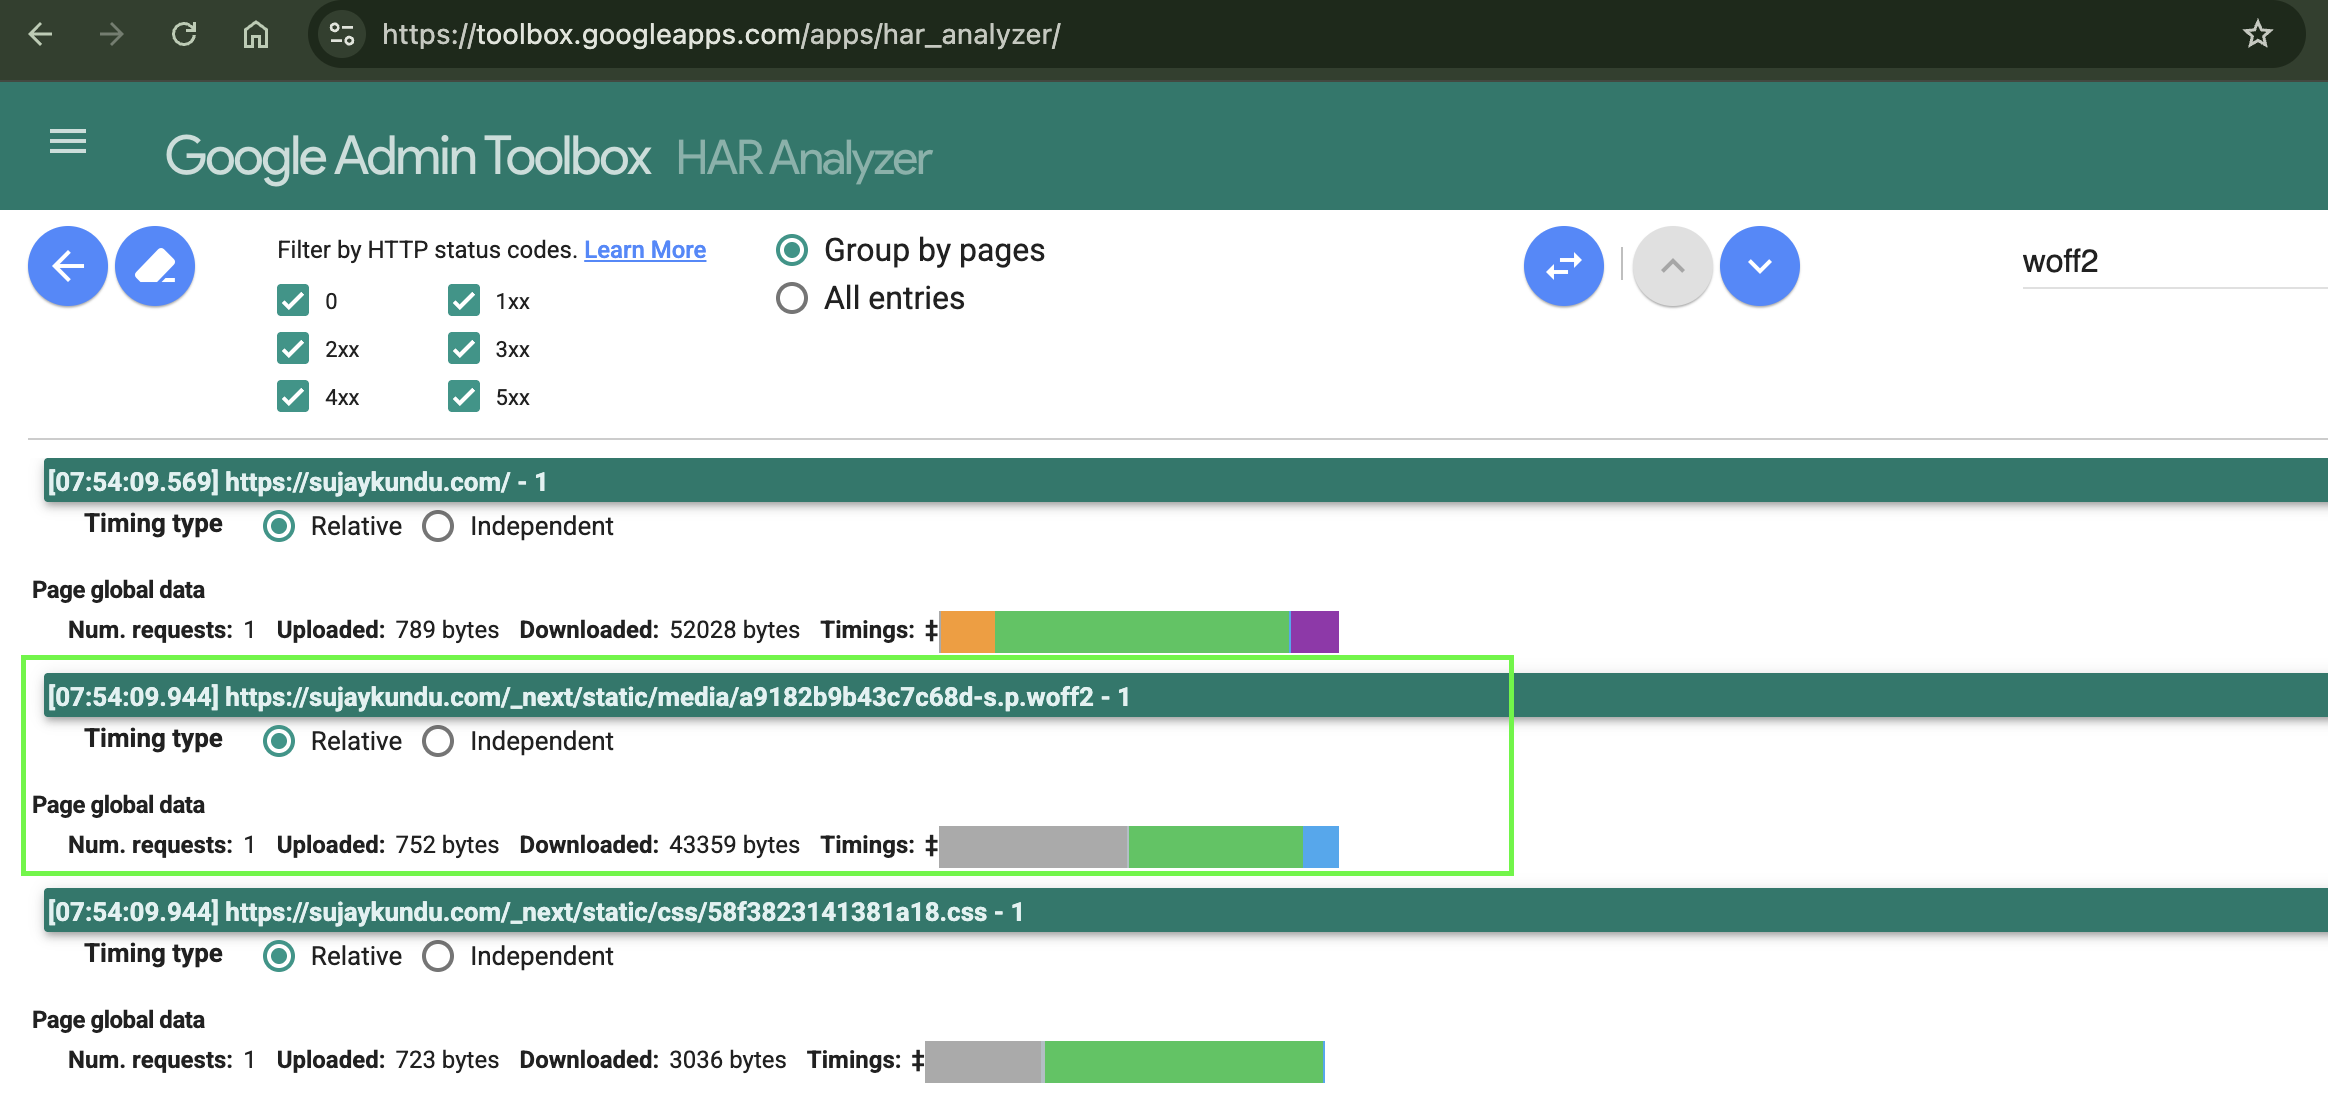2328x1116 pixels.
Task: Click gray segment of css timing bar
Action: click(x=984, y=1061)
